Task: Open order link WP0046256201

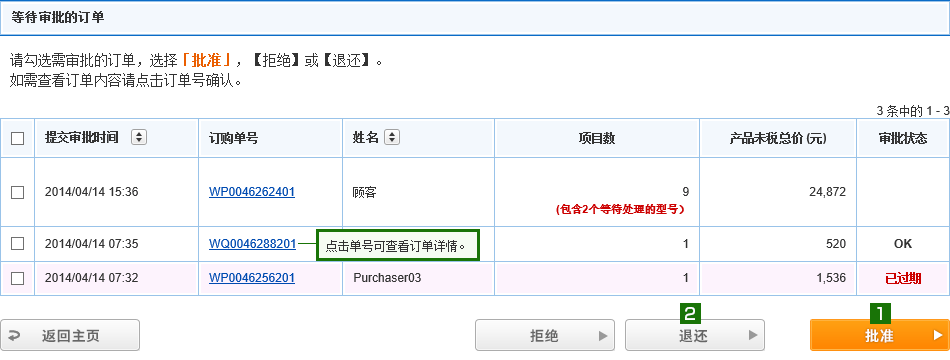Action: 252,278
